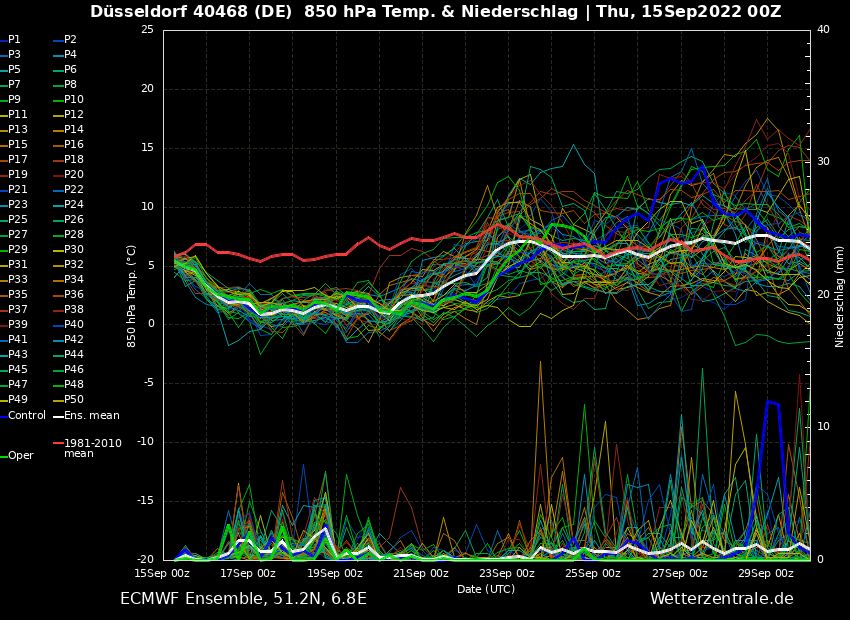Click the Control legend entry
This screenshot has width=850, height=620.
pyautogui.click(x=26, y=415)
